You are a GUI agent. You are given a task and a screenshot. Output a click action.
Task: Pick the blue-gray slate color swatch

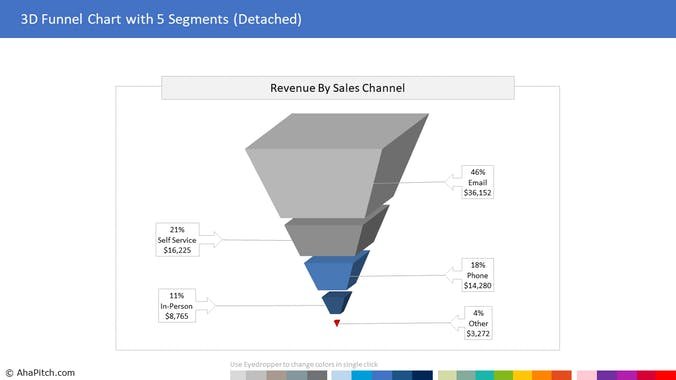point(297,375)
